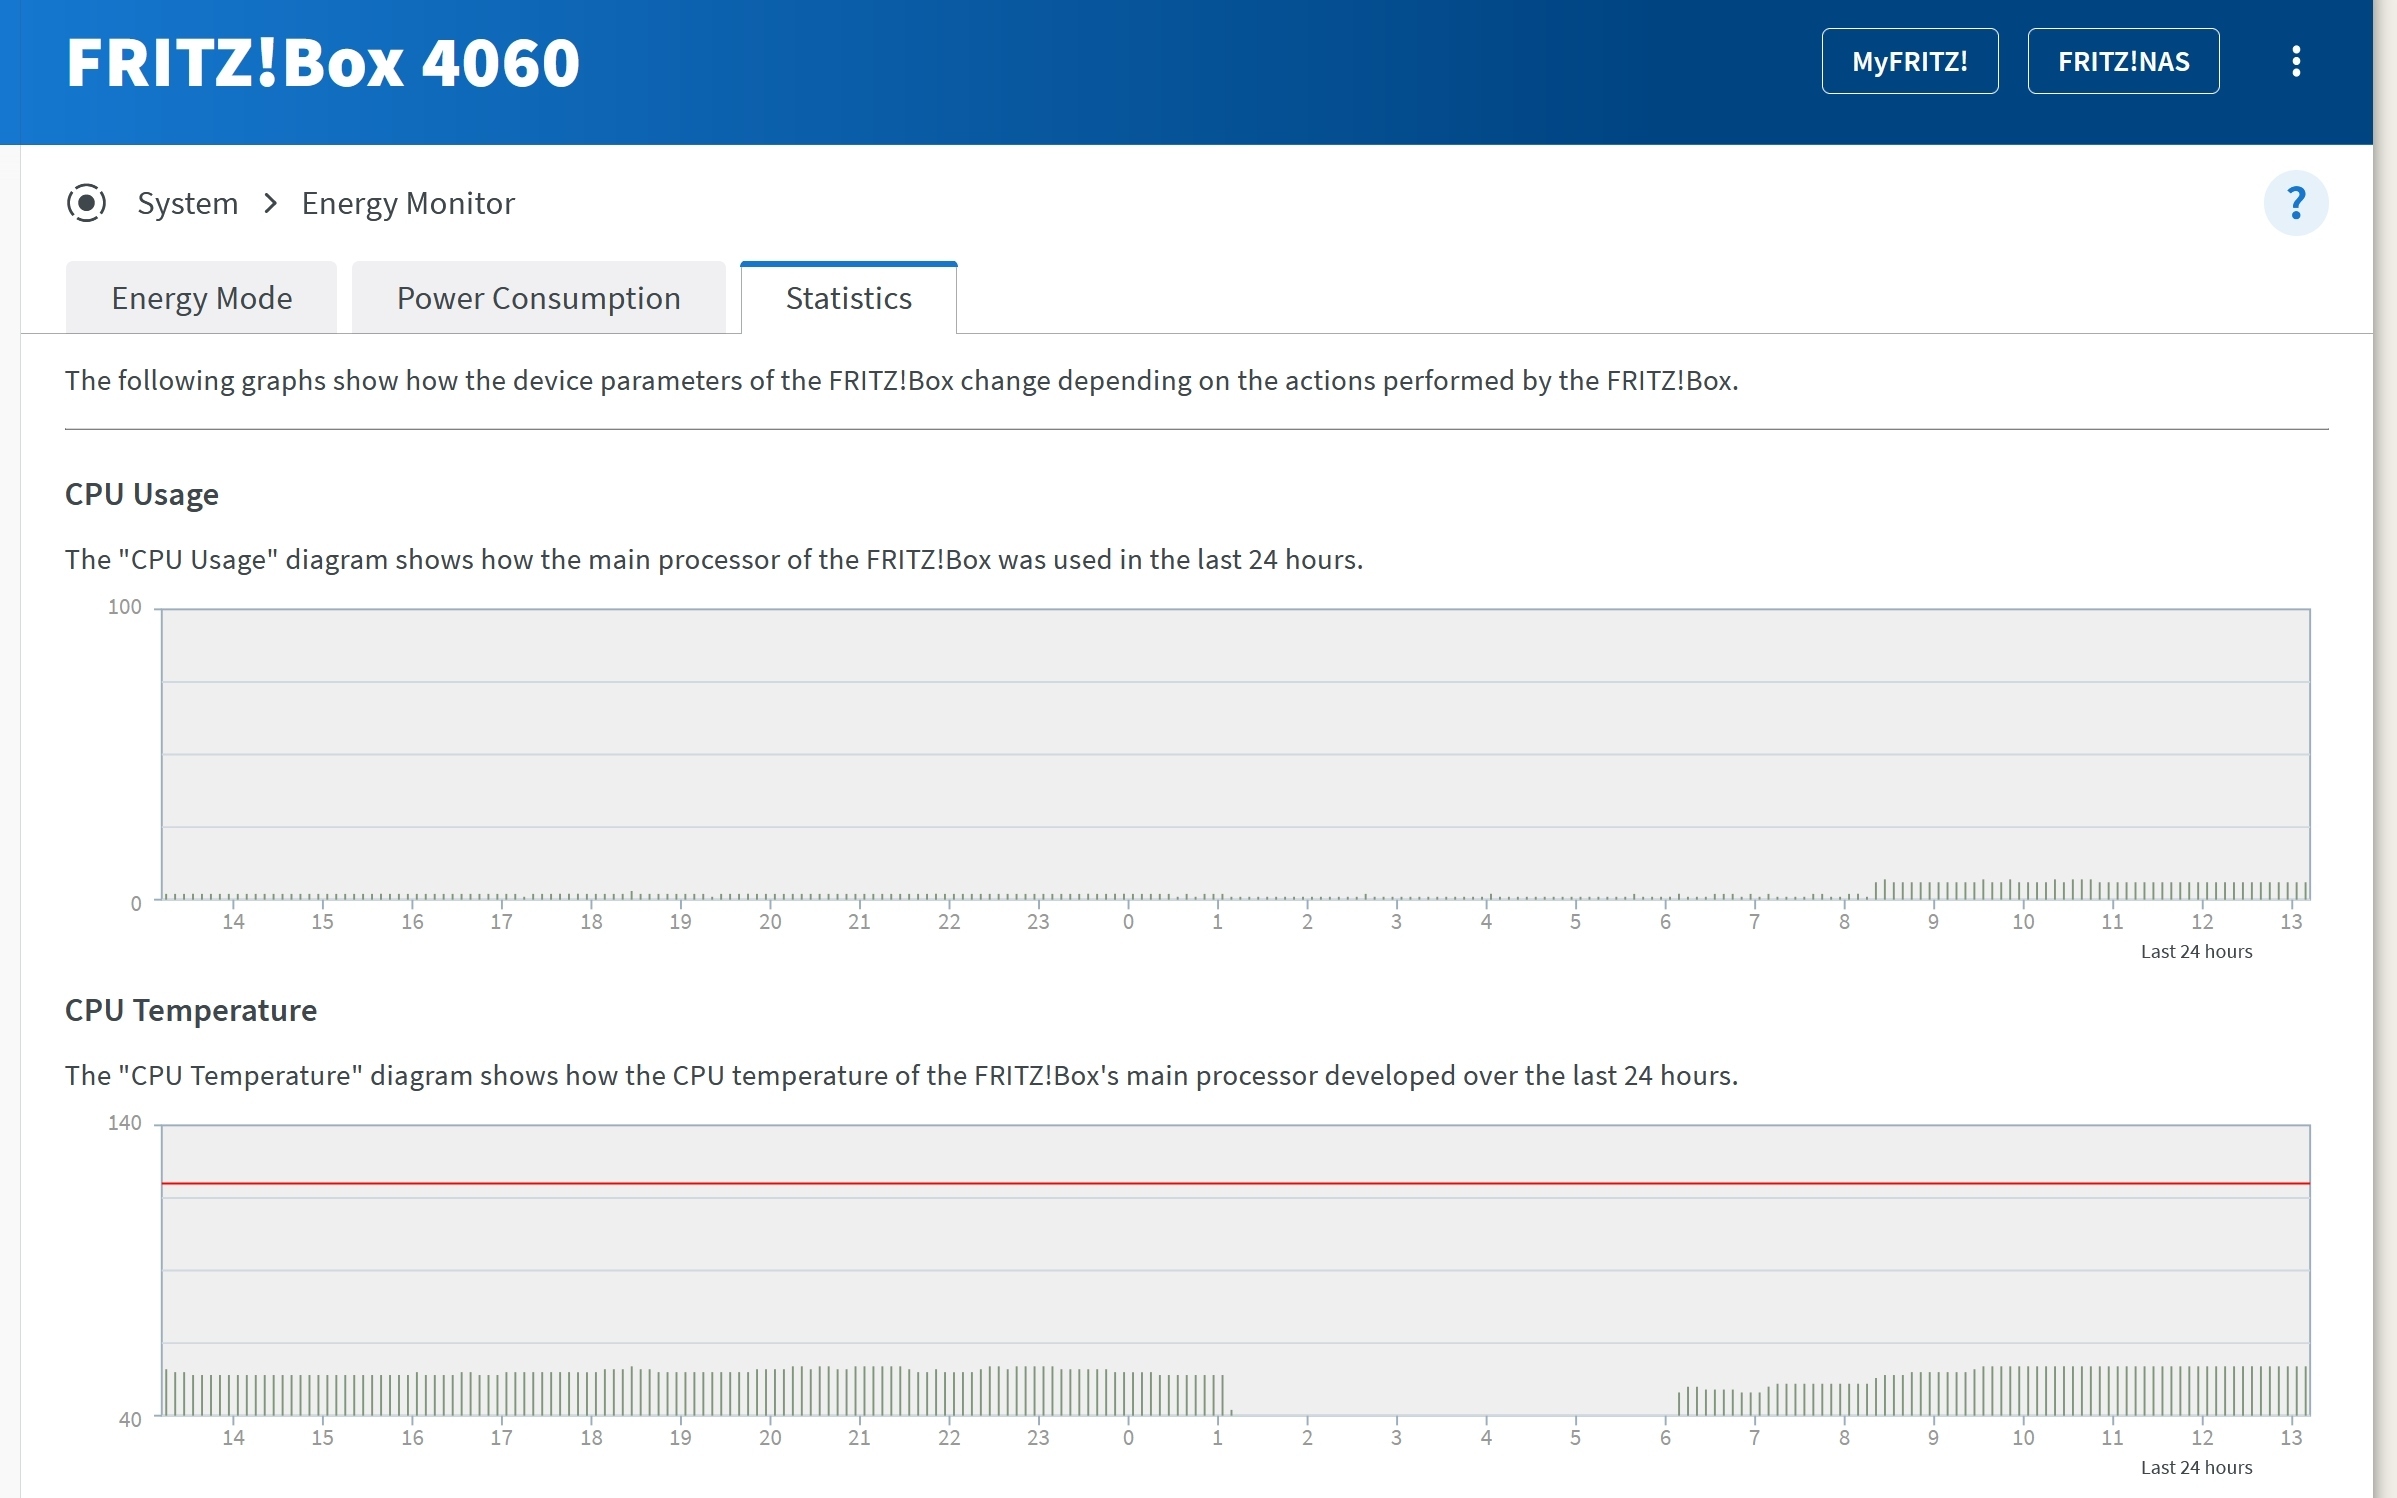Click '140' on CPU Temperature axis
The height and width of the screenshot is (1498, 2397).
(x=125, y=1123)
